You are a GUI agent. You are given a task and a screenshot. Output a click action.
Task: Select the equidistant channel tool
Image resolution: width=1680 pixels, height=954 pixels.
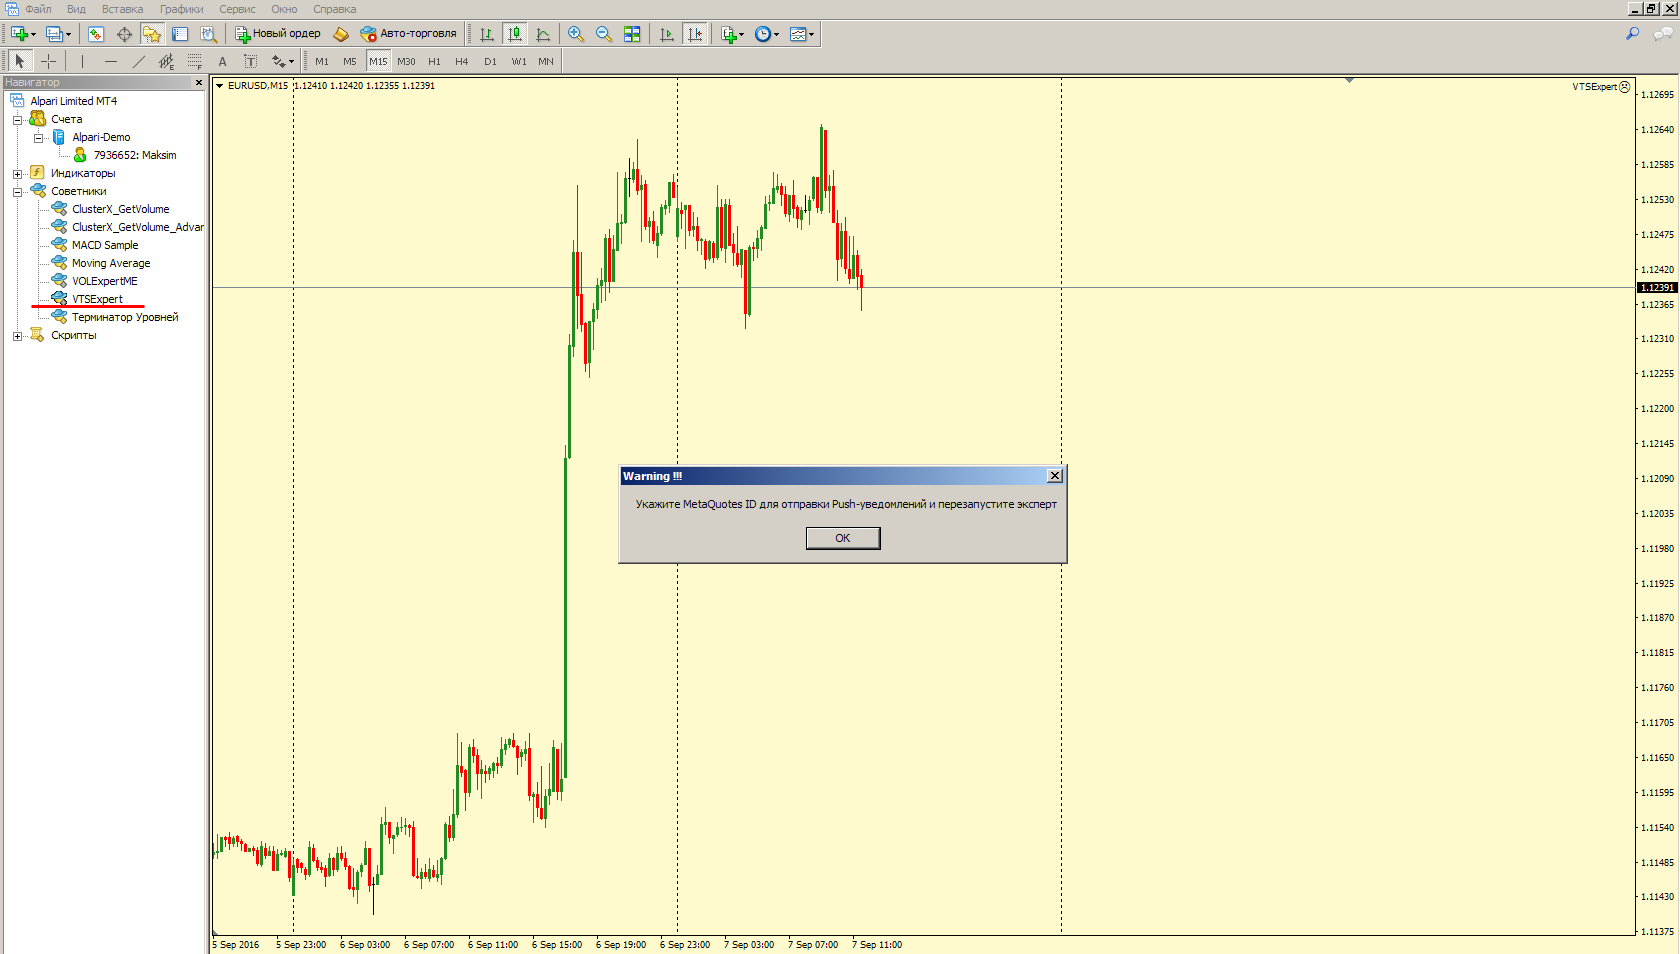[x=167, y=61]
